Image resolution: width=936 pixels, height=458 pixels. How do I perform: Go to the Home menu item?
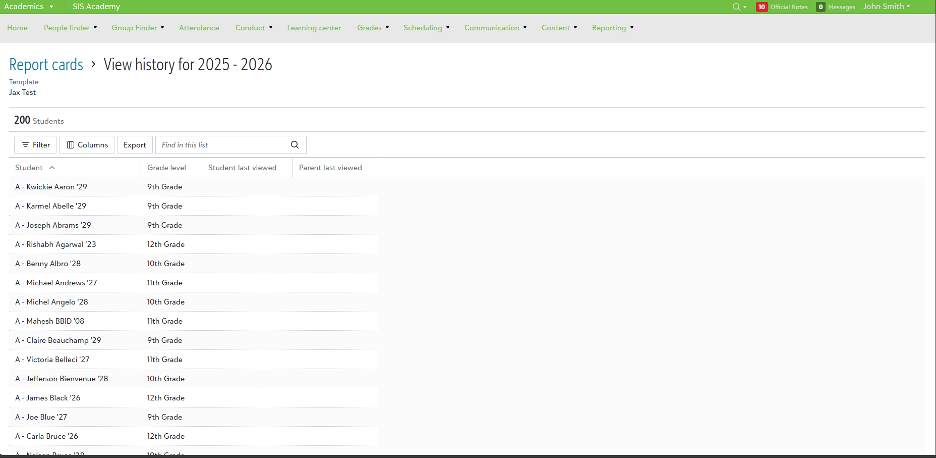(x=17, y=27)
